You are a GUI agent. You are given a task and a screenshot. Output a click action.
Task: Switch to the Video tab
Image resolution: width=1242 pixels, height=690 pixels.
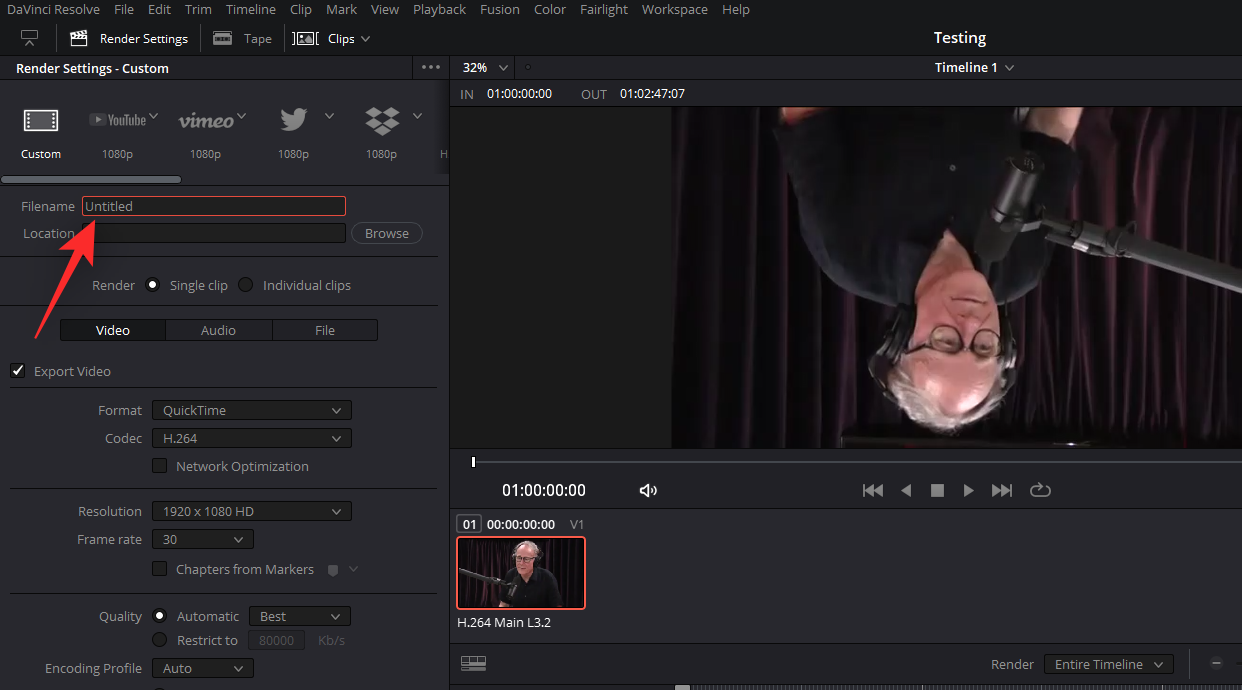[113, 330]
